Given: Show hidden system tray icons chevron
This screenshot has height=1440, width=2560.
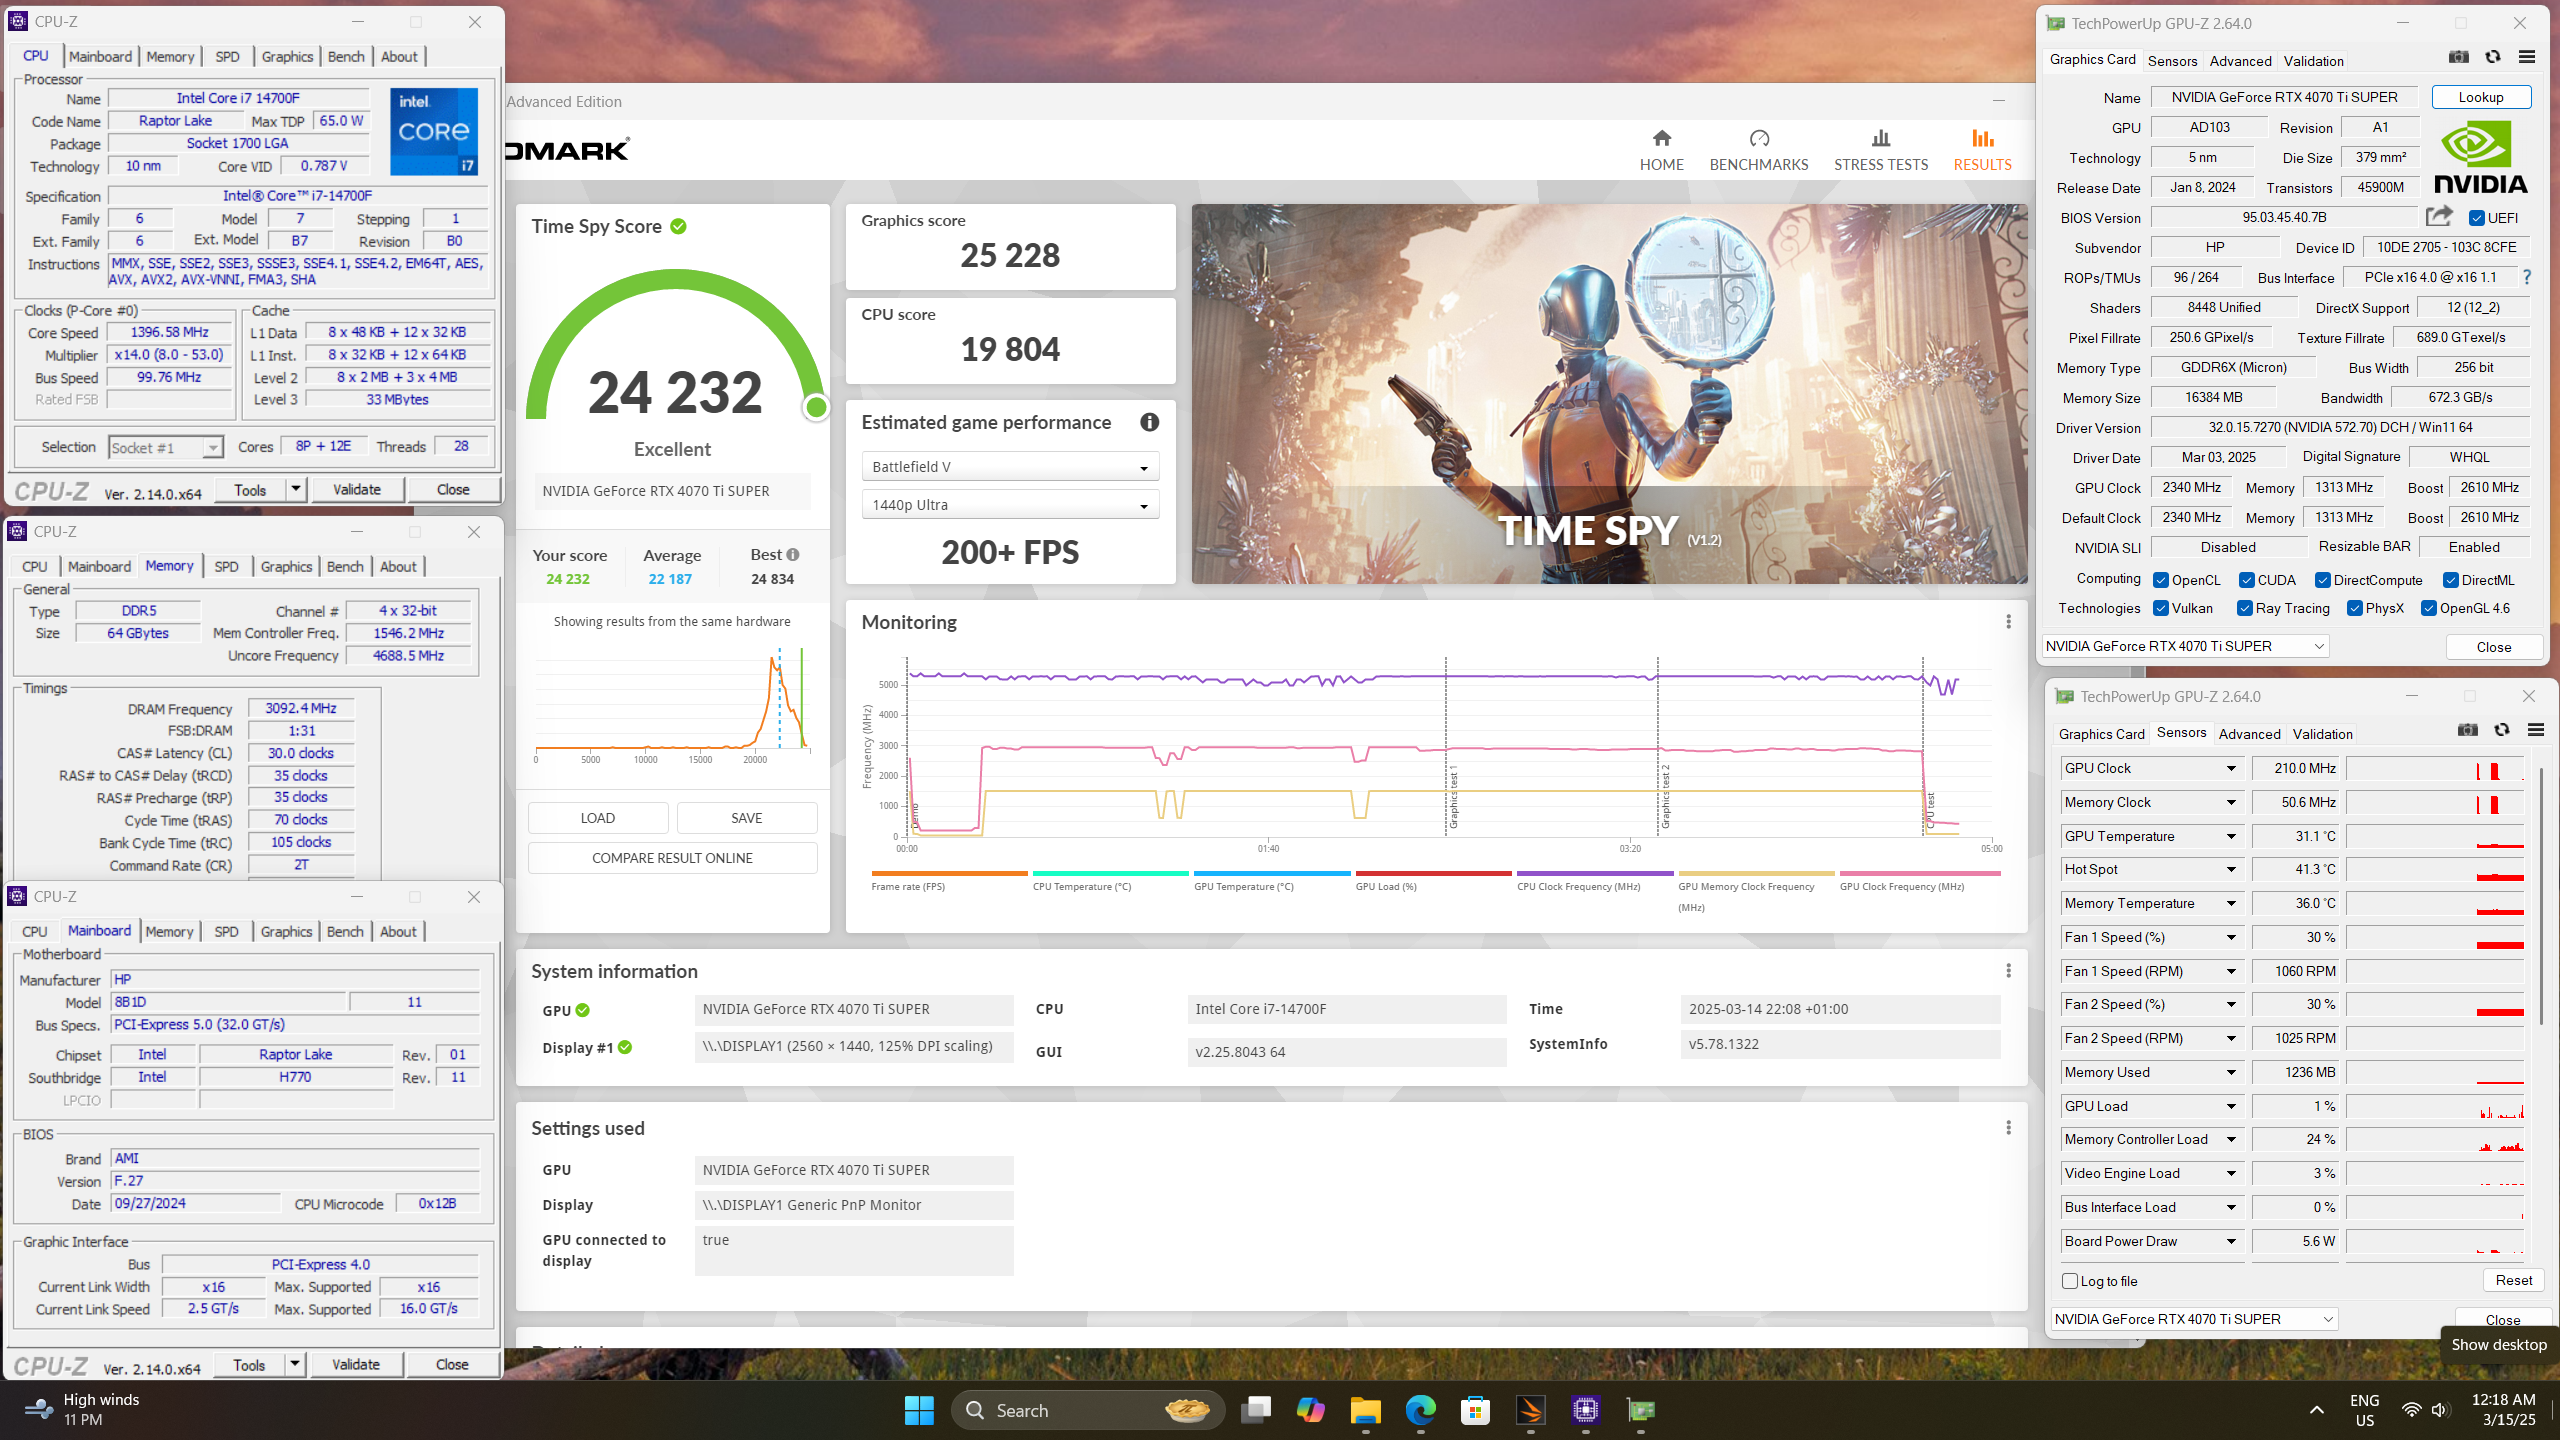Looking at the screenshot, I should click(x=2316, y=1411).
